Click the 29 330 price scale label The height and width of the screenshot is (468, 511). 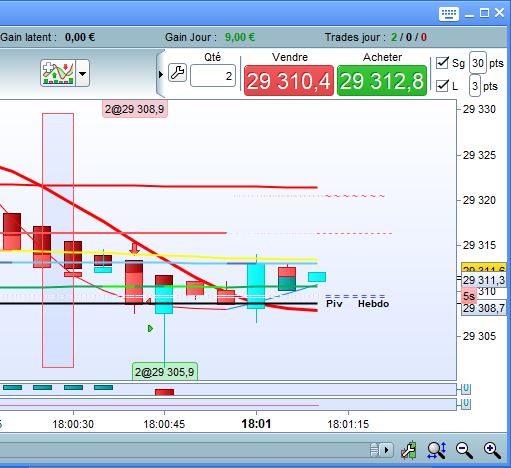pyautogui.click(x=479, y=109)
